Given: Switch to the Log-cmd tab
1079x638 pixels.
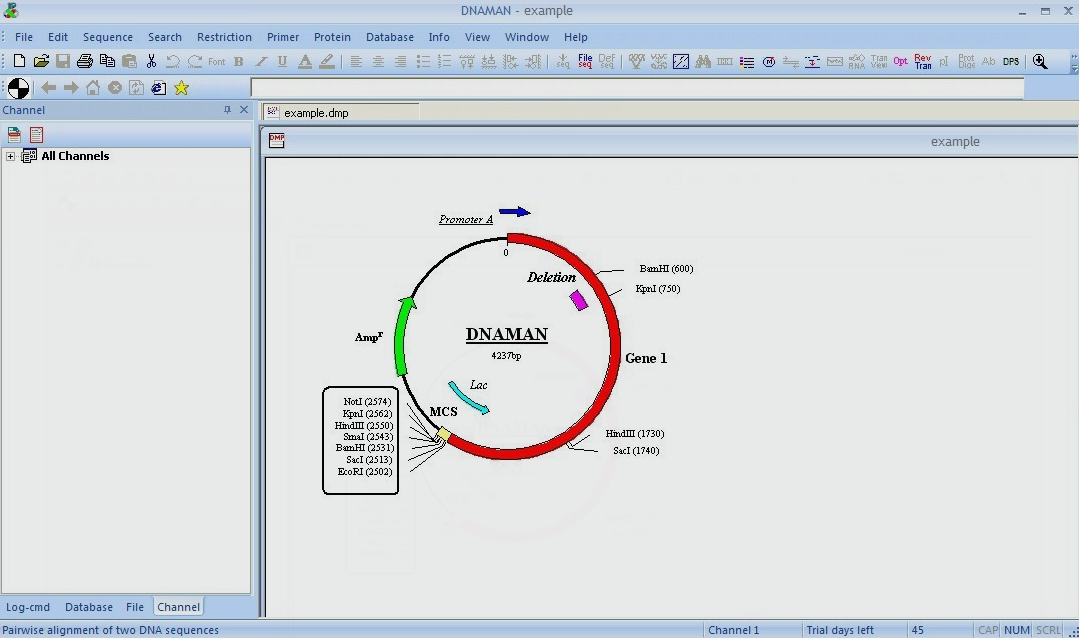Looking at the screenshot, I should [x=28, y=607].
